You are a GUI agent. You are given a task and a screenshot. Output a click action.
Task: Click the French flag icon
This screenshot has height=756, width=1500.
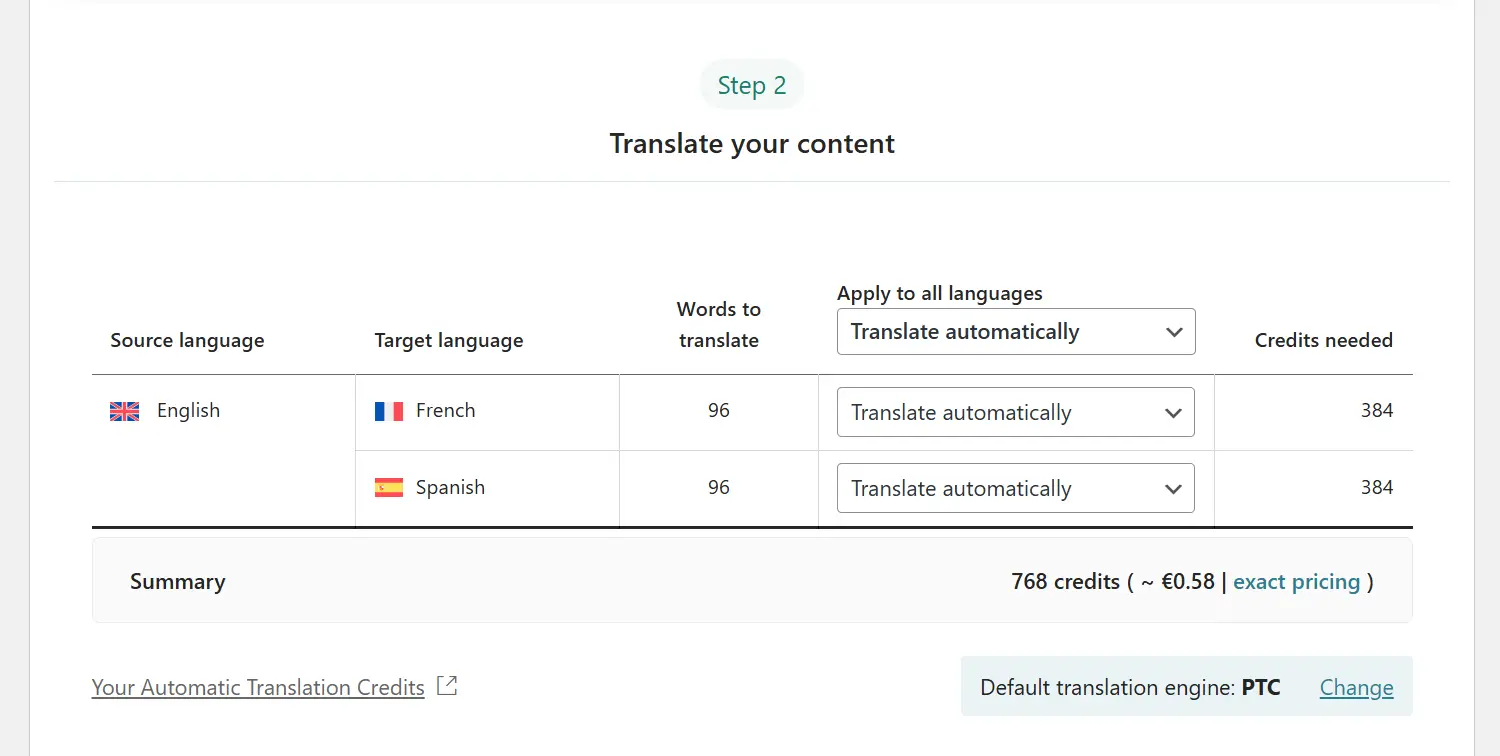[x=389, y=411]
